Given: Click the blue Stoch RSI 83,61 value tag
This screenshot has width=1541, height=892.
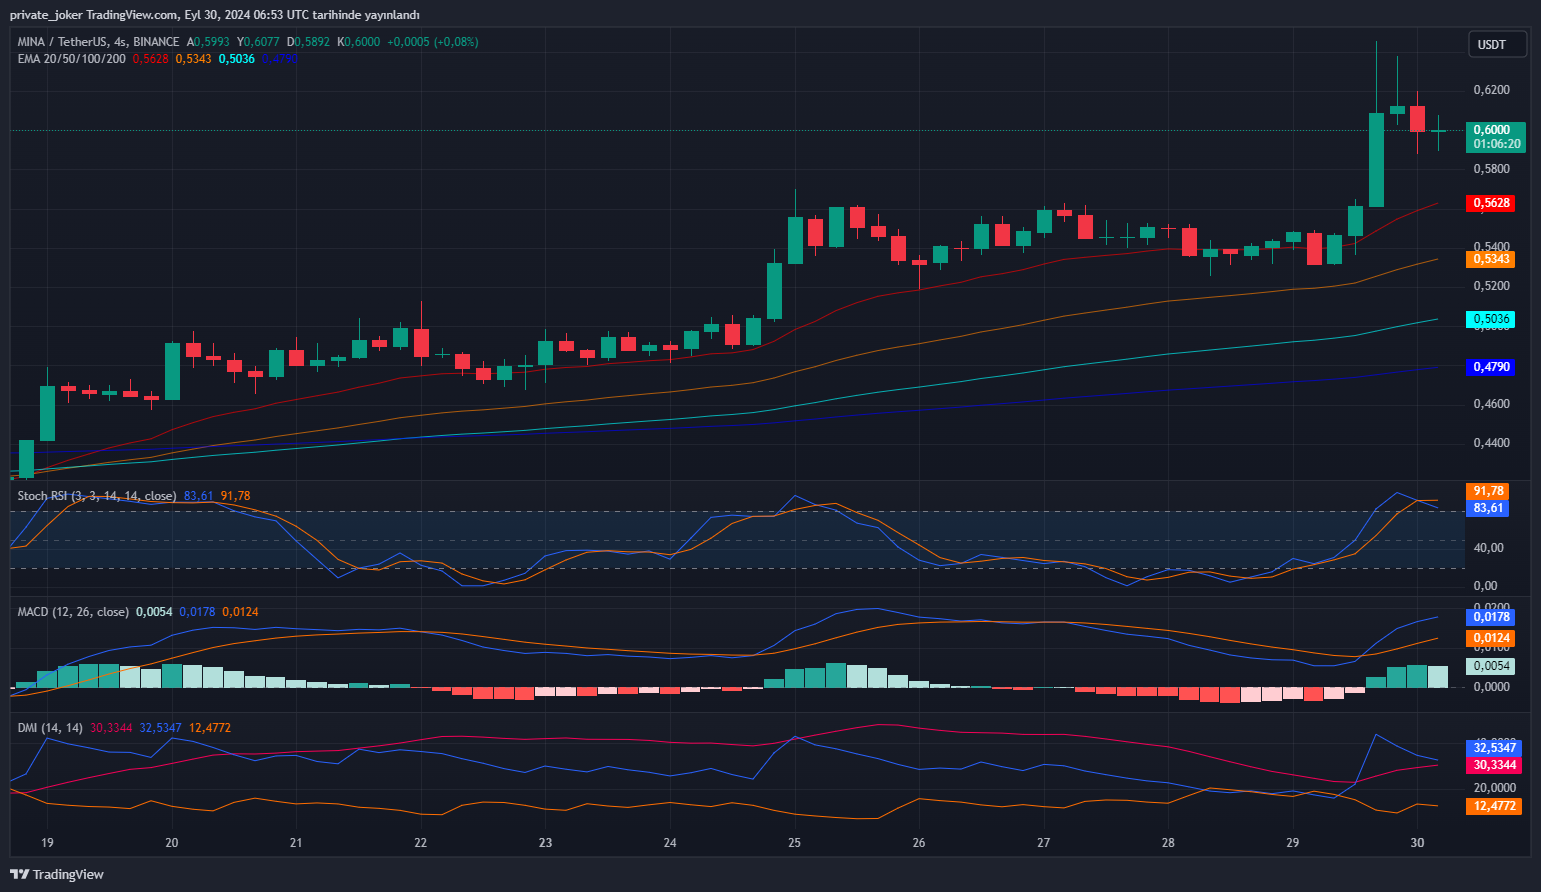Looking at the screenshot, I should tap(1488, 508).
